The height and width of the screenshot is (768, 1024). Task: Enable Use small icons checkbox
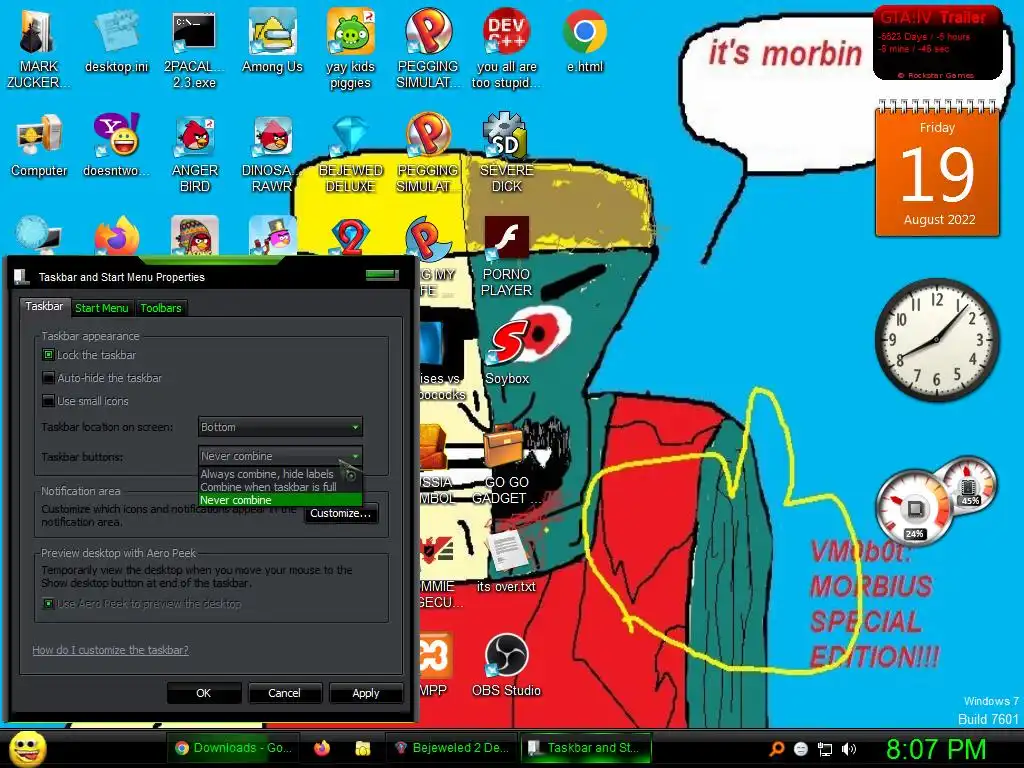48,400
